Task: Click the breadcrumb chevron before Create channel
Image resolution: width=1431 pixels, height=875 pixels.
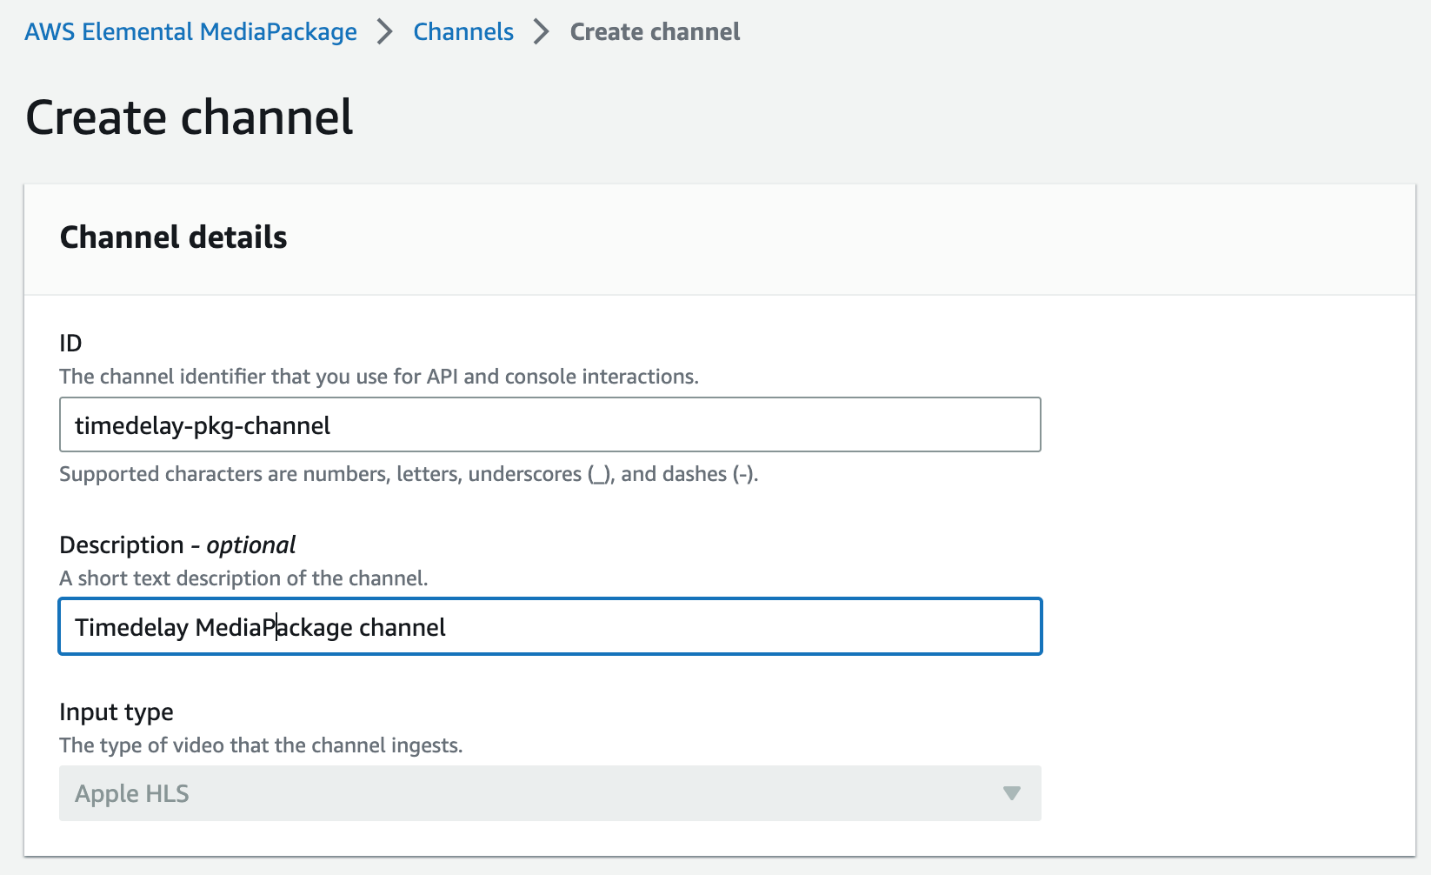Action: 540,31
